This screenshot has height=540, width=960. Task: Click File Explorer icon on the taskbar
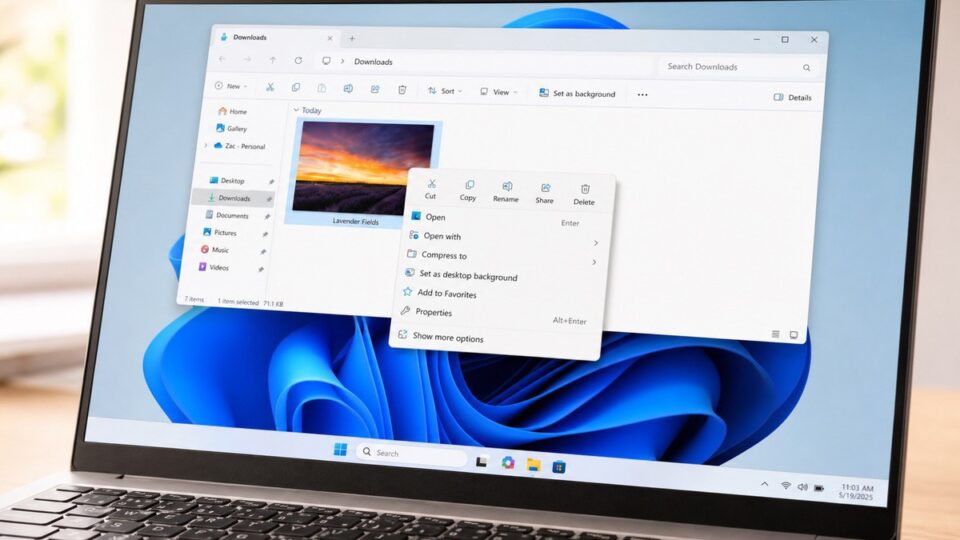(533, 465)
